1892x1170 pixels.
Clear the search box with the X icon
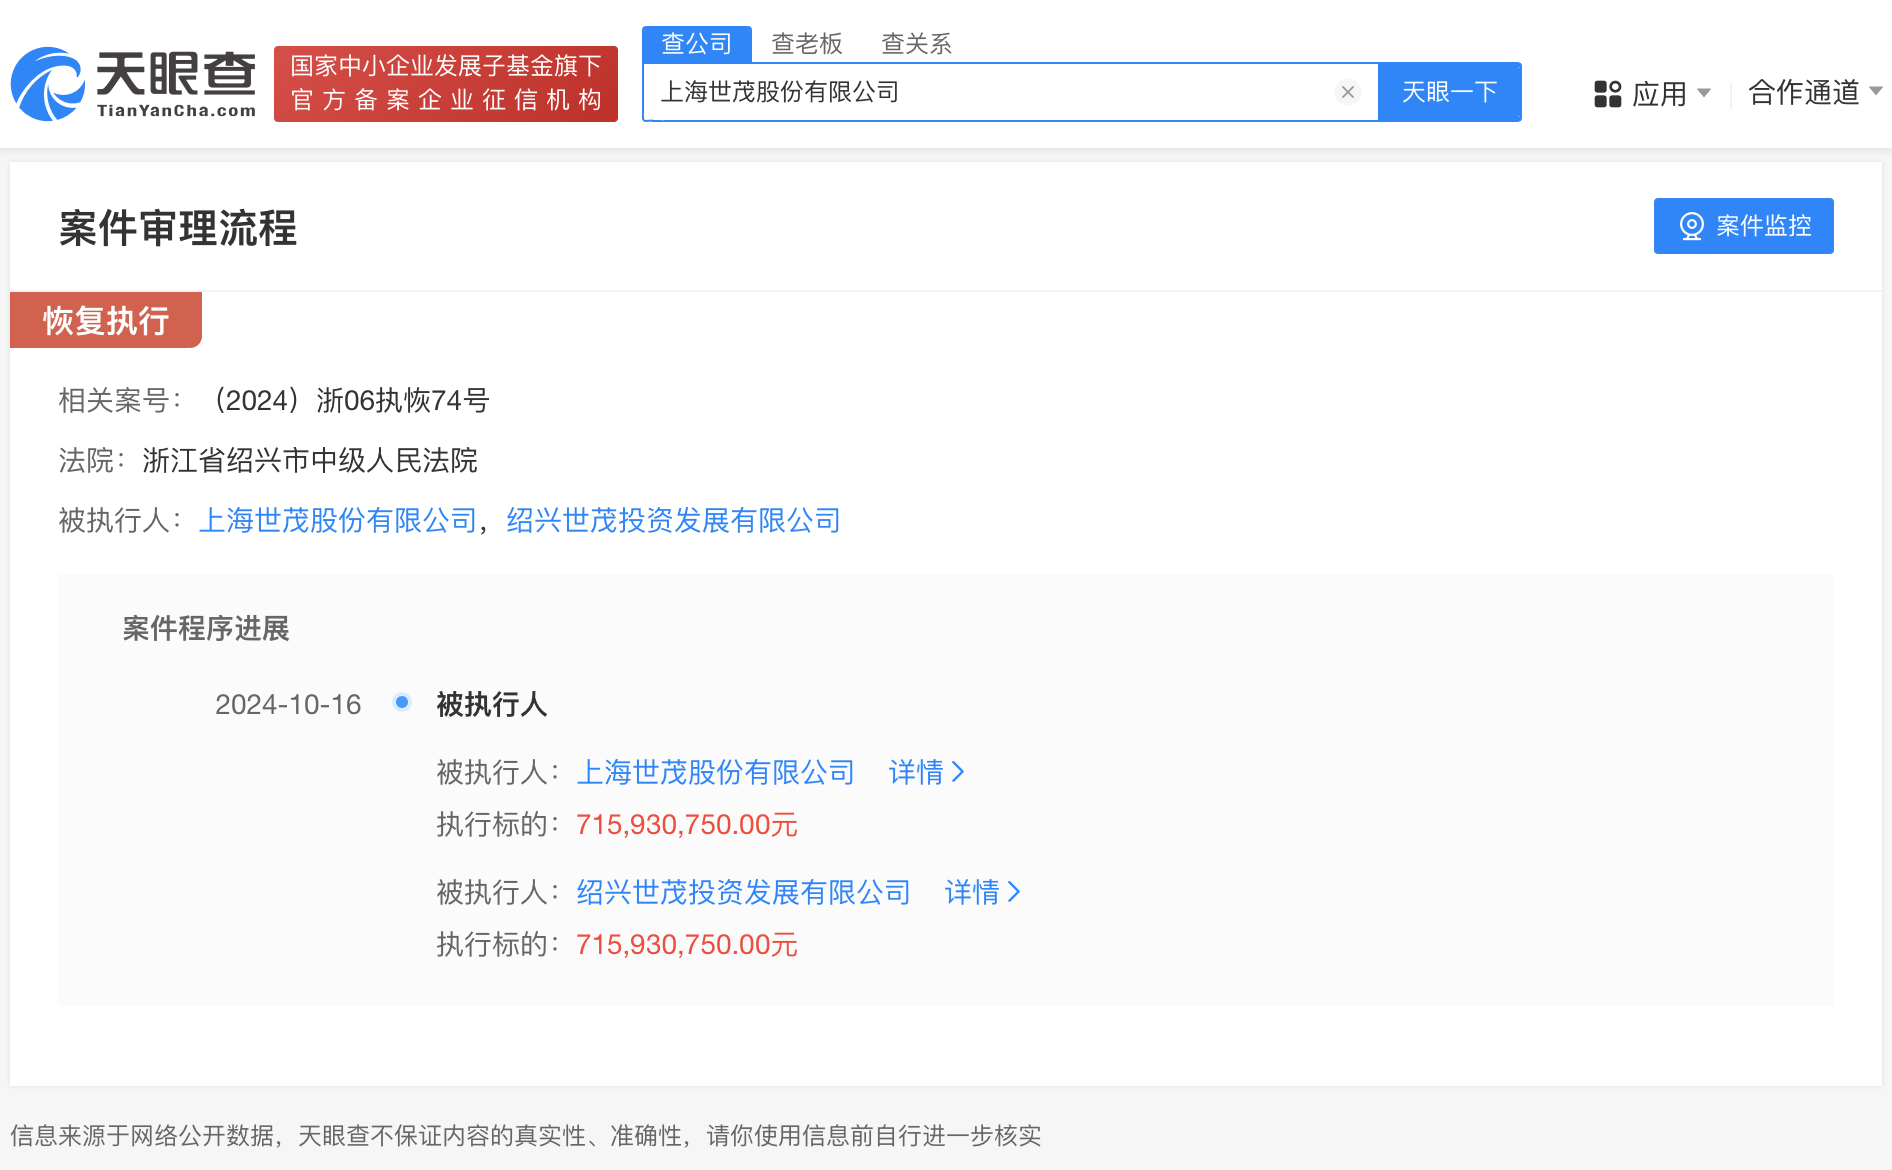(x=1348, y=92)
